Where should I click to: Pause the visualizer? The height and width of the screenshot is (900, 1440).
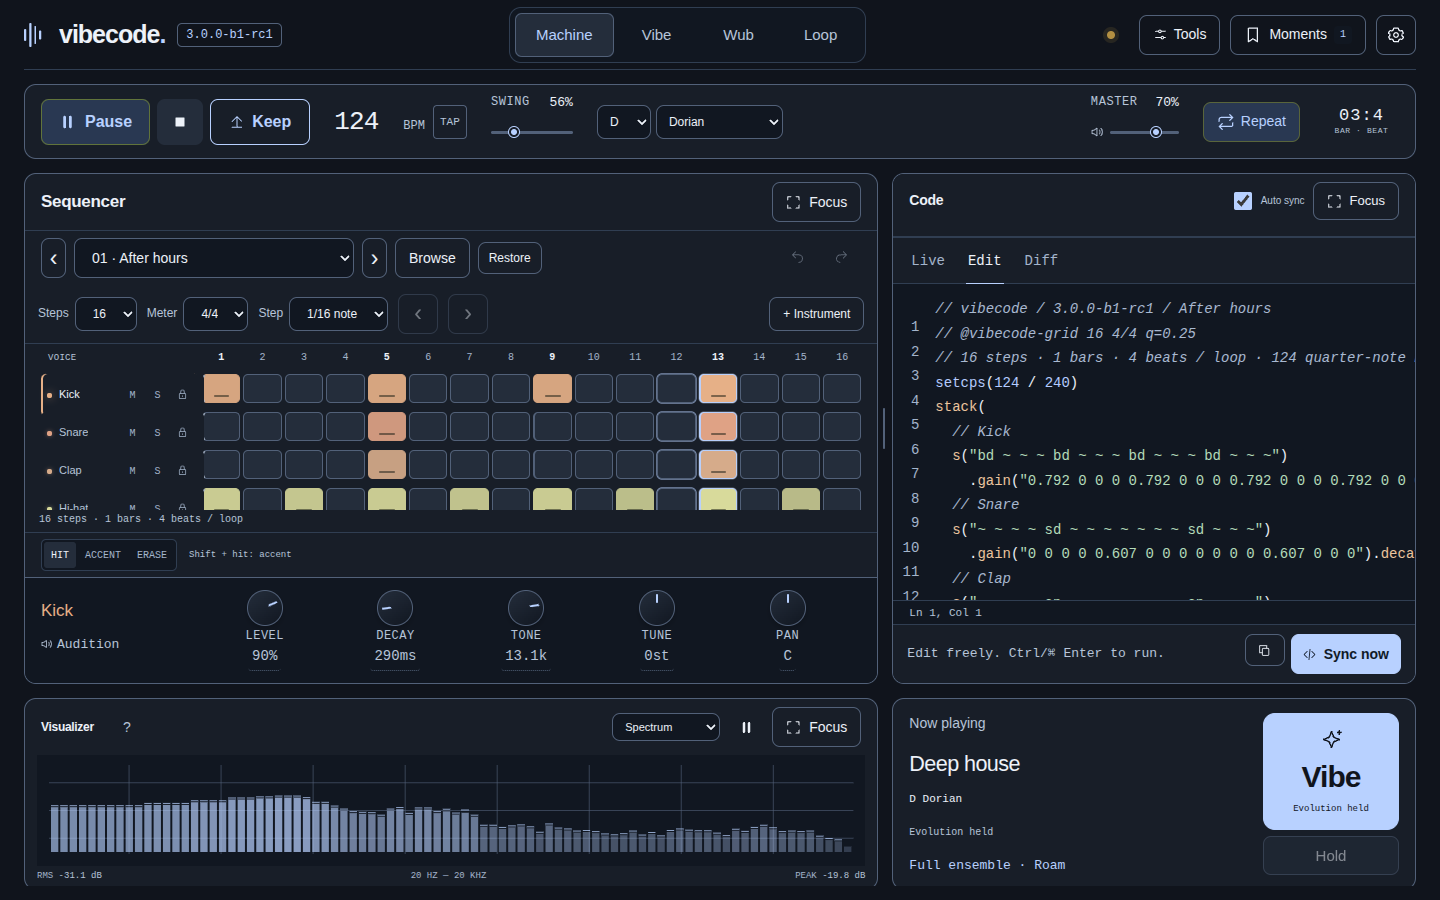[746, 727]
